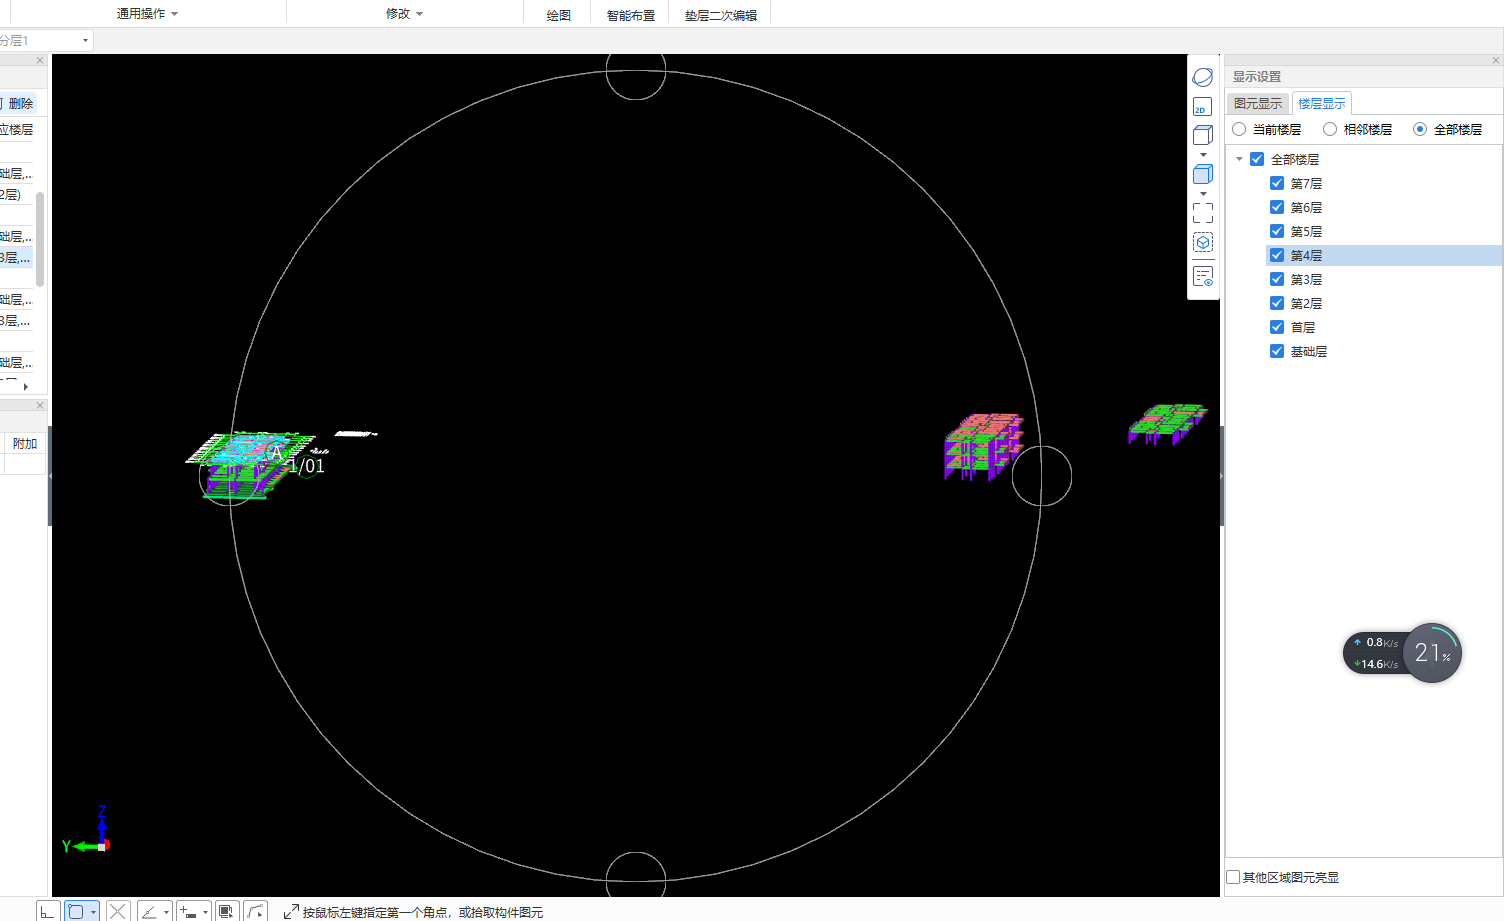Toggle the 第2层 checkbox

pos(1277,303)
